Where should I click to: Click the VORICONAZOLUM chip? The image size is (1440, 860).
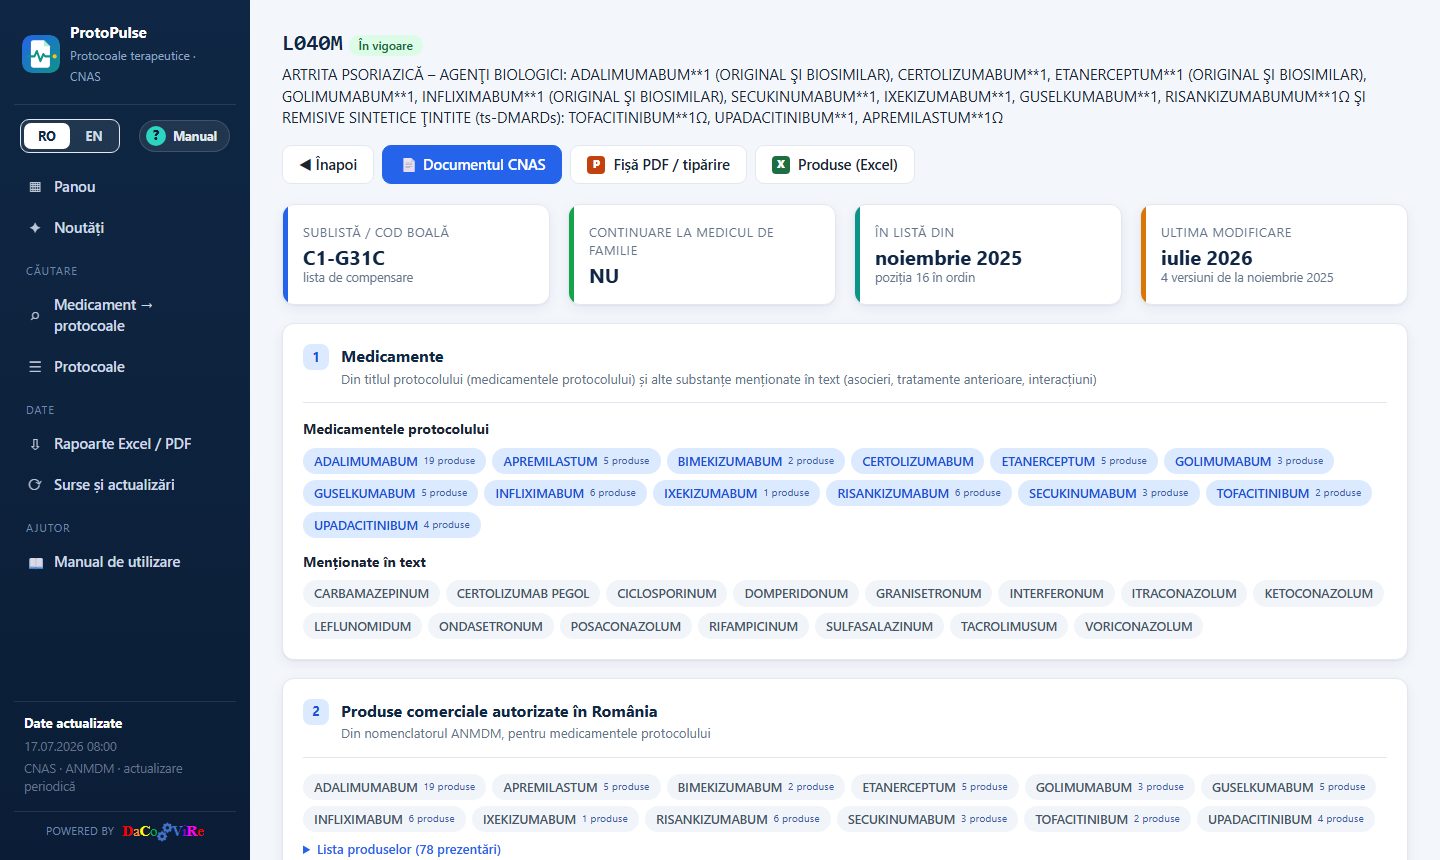coord(1139,627)
